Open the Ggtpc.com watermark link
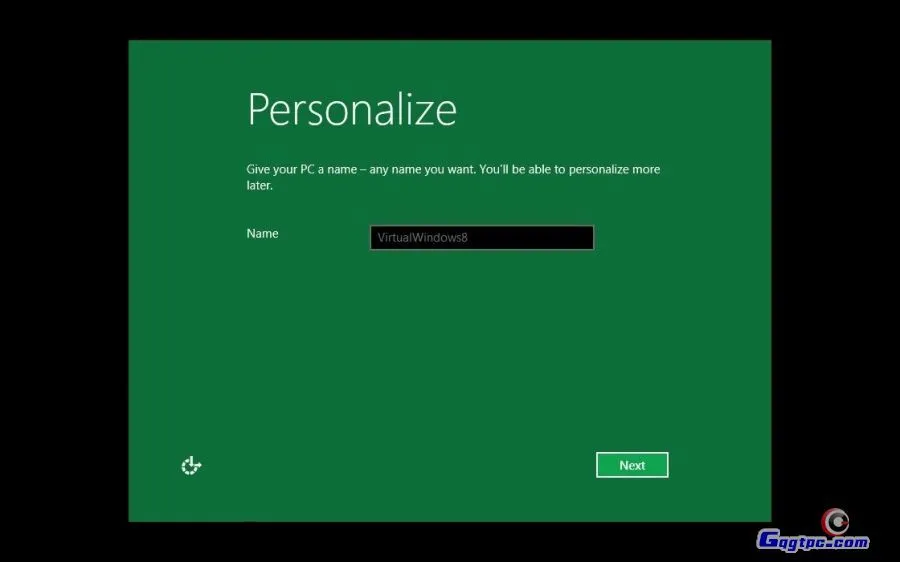Screen dimensions: 900x562 pyautogui.click(x=812, y=541)
